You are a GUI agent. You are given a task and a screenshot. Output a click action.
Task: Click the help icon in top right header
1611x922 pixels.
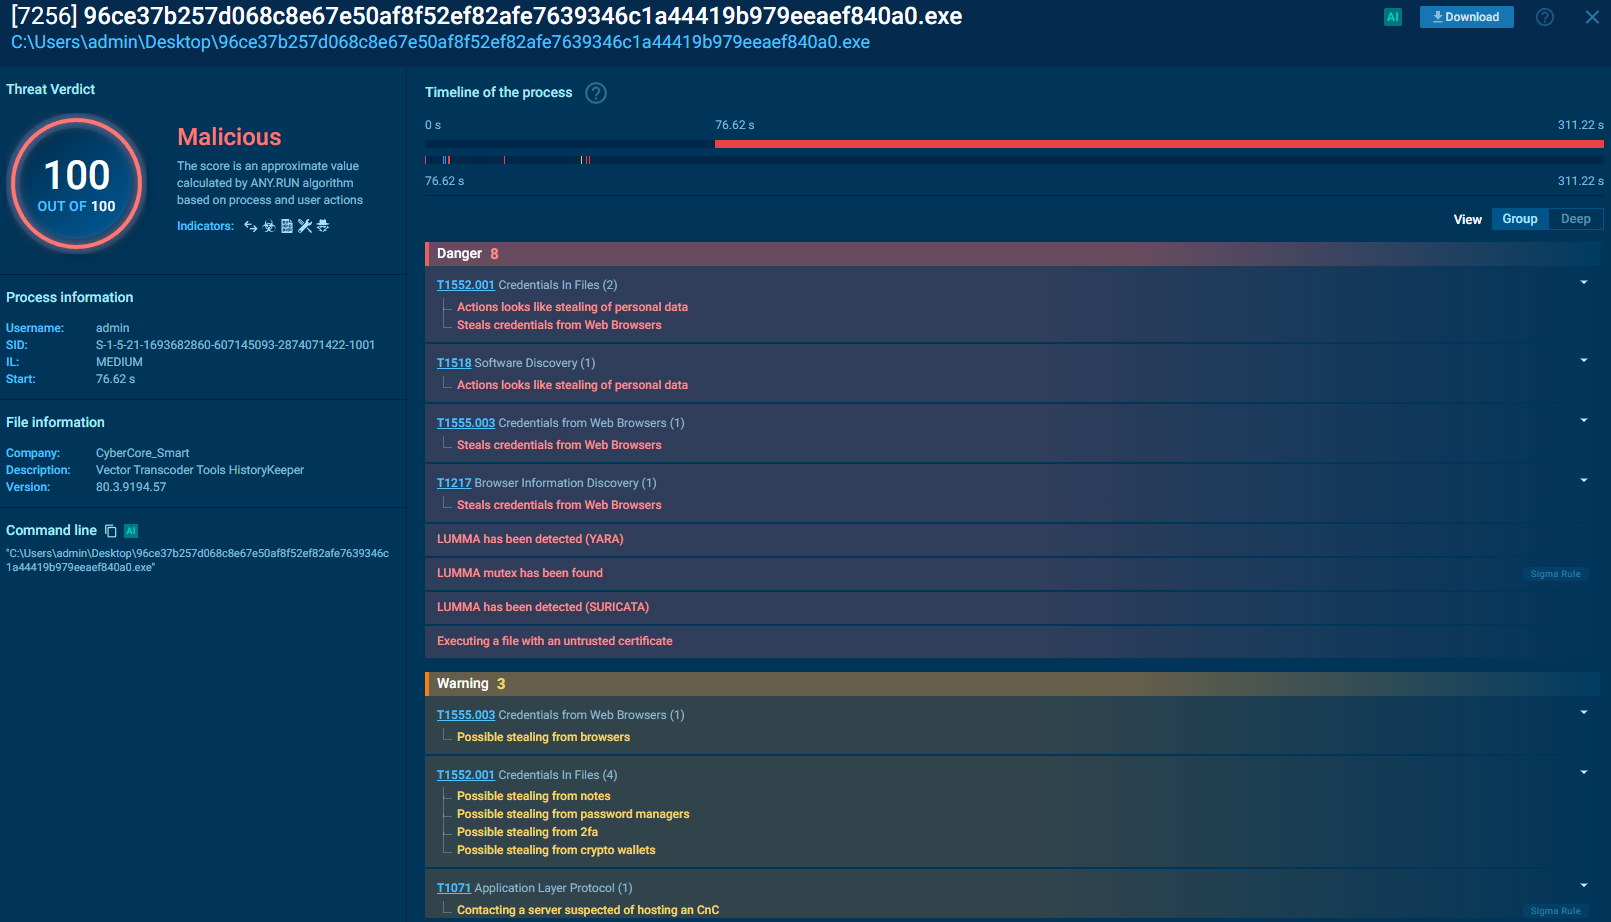click(1545, 17)
